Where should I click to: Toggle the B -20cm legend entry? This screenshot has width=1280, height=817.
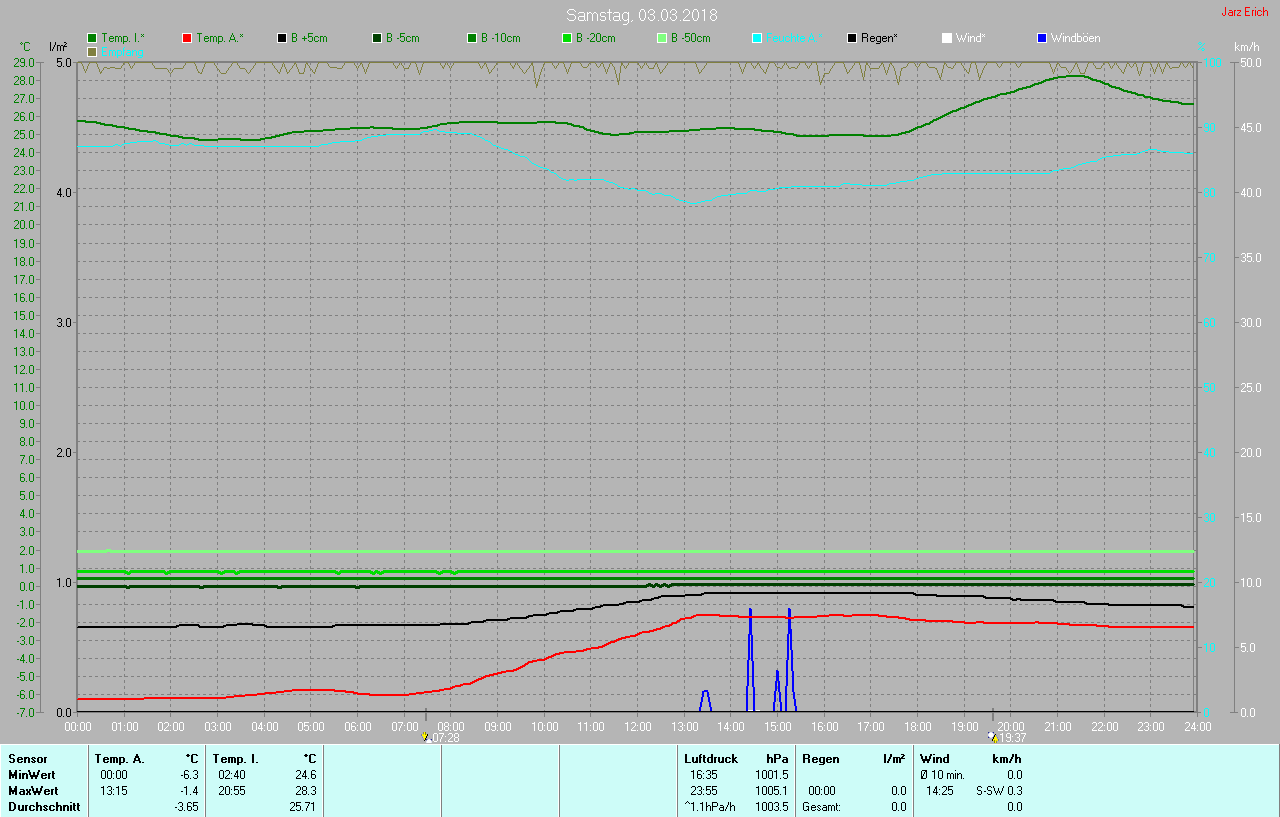click(595, 38)
